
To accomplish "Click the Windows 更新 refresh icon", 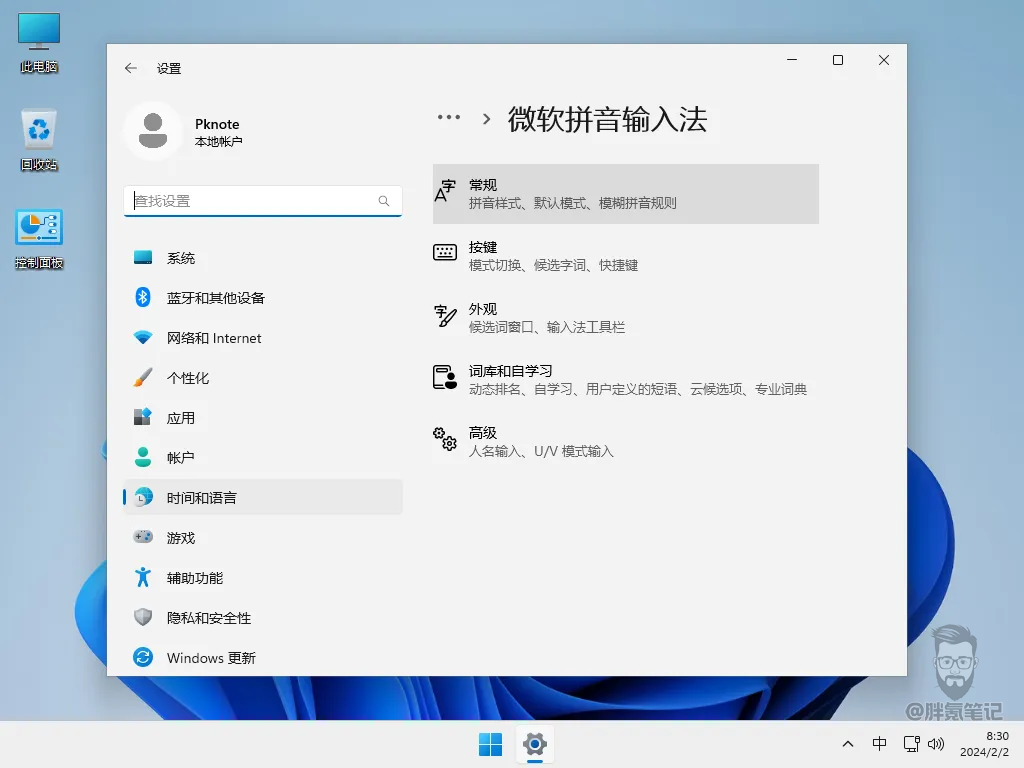I will [143, 657].
